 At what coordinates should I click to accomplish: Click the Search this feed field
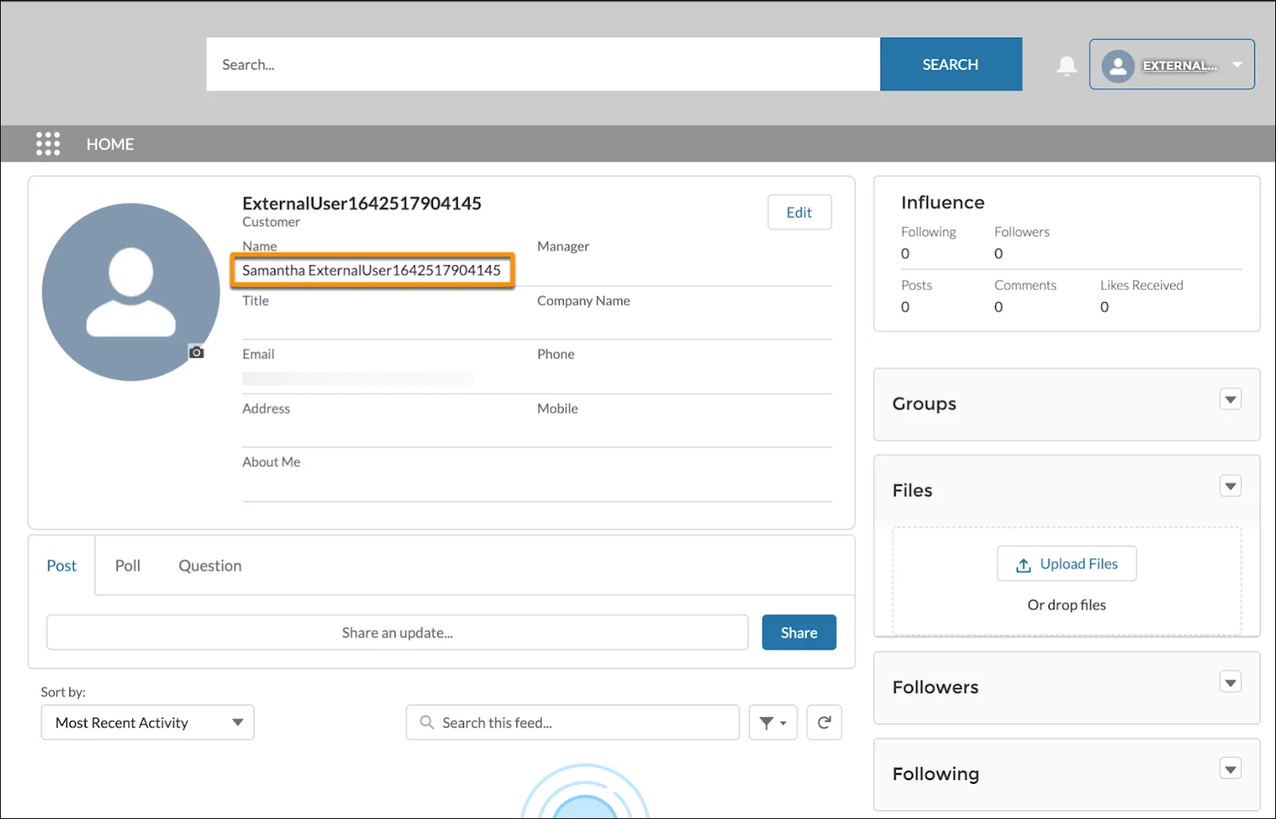tap(572, 723)
